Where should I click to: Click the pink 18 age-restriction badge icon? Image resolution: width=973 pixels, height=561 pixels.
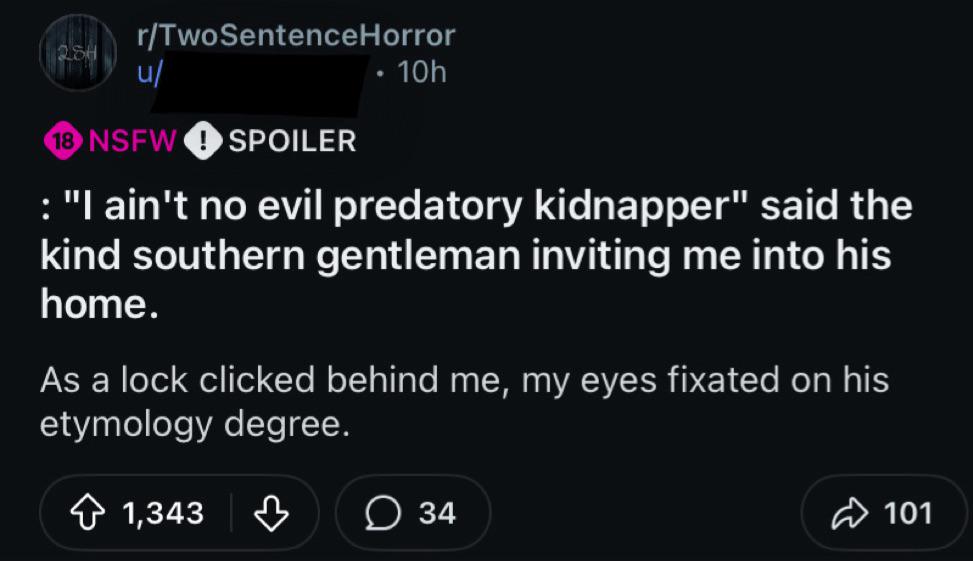pyautogui.click(x=61, y=140)
